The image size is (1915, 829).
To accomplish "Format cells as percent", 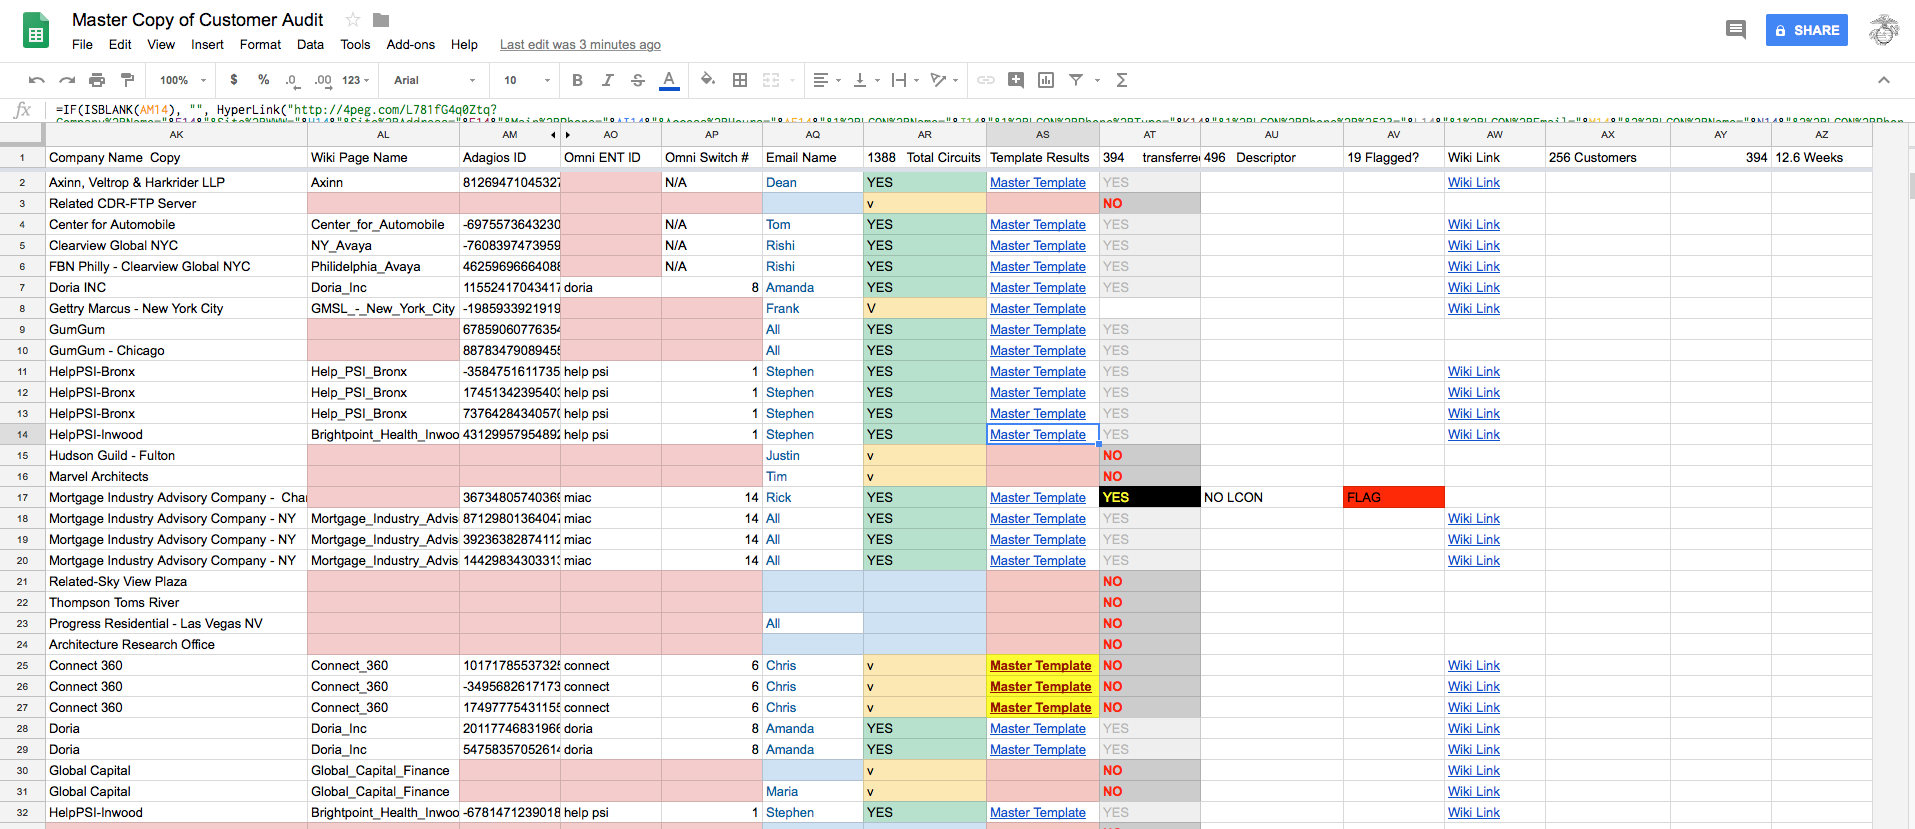I will (263, 80).
